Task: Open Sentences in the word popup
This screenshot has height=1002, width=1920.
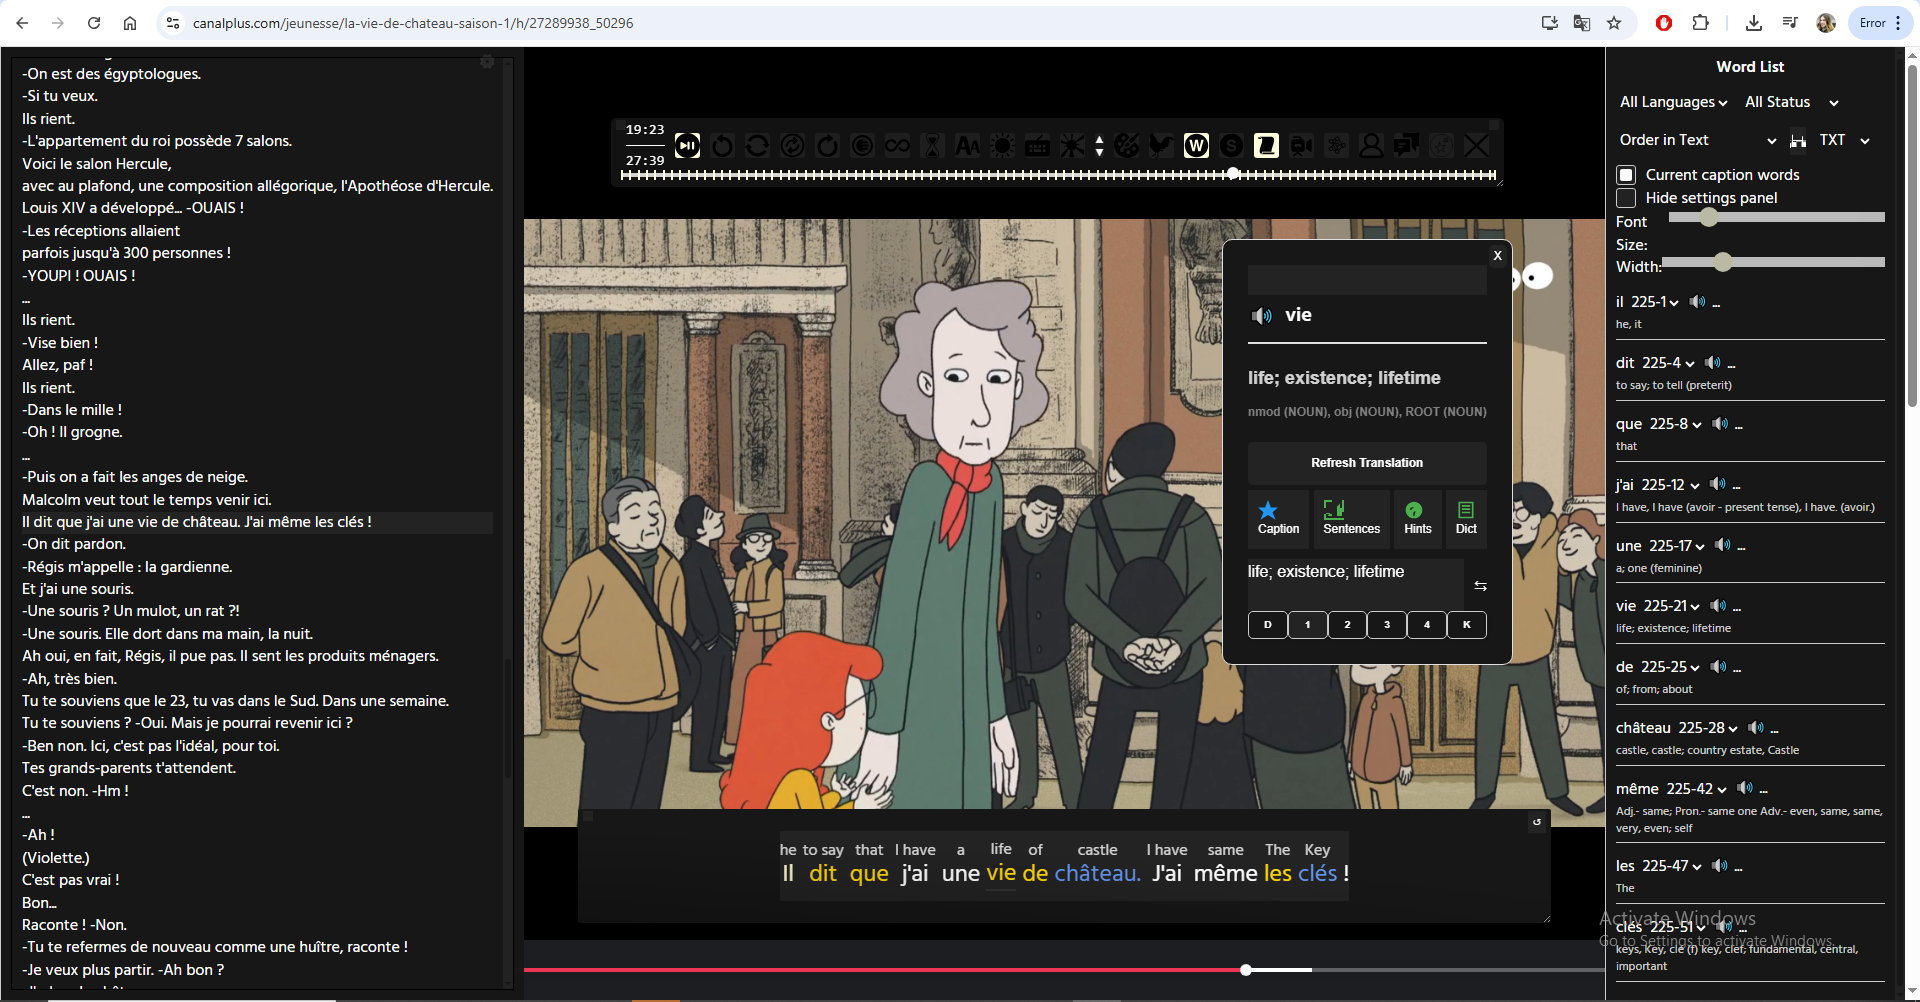Action: [1351, 518]
